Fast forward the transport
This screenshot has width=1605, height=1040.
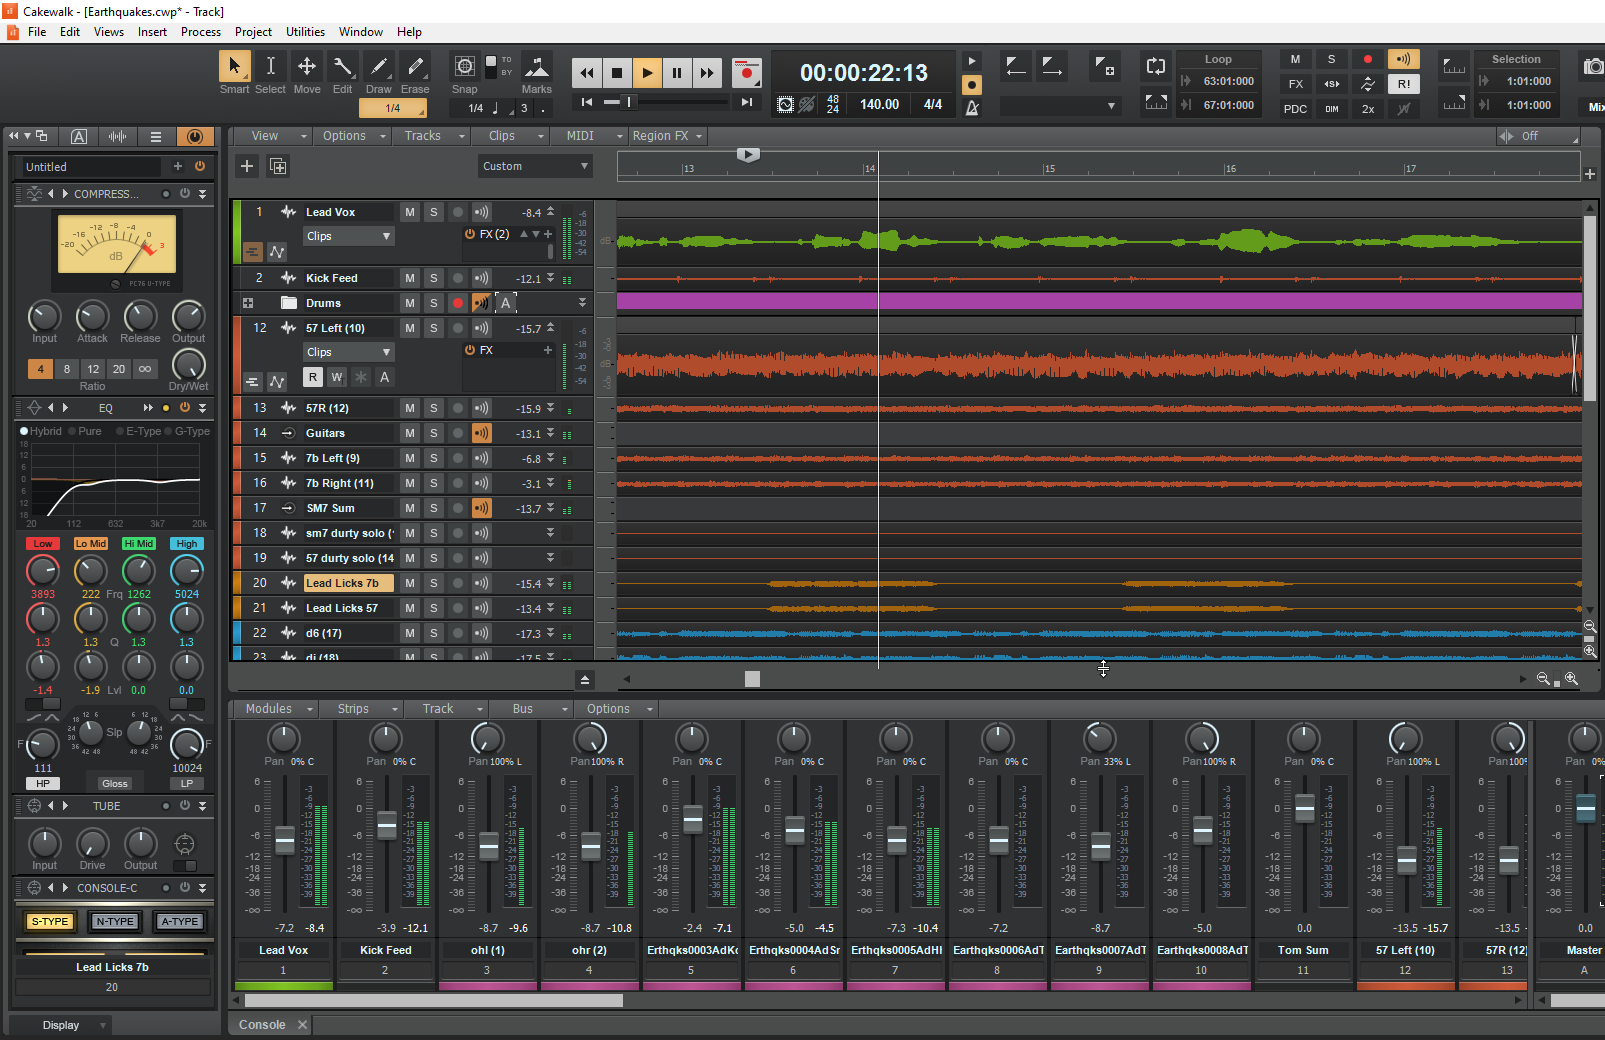pos(707,72)
